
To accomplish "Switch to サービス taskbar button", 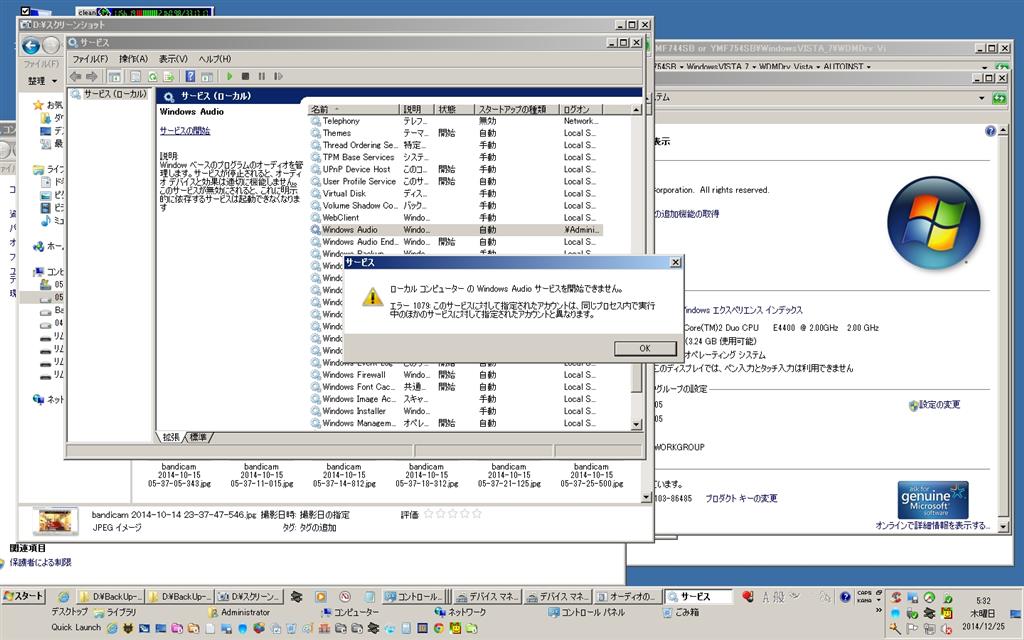I will pyautogui.click(x=698, y=597).
